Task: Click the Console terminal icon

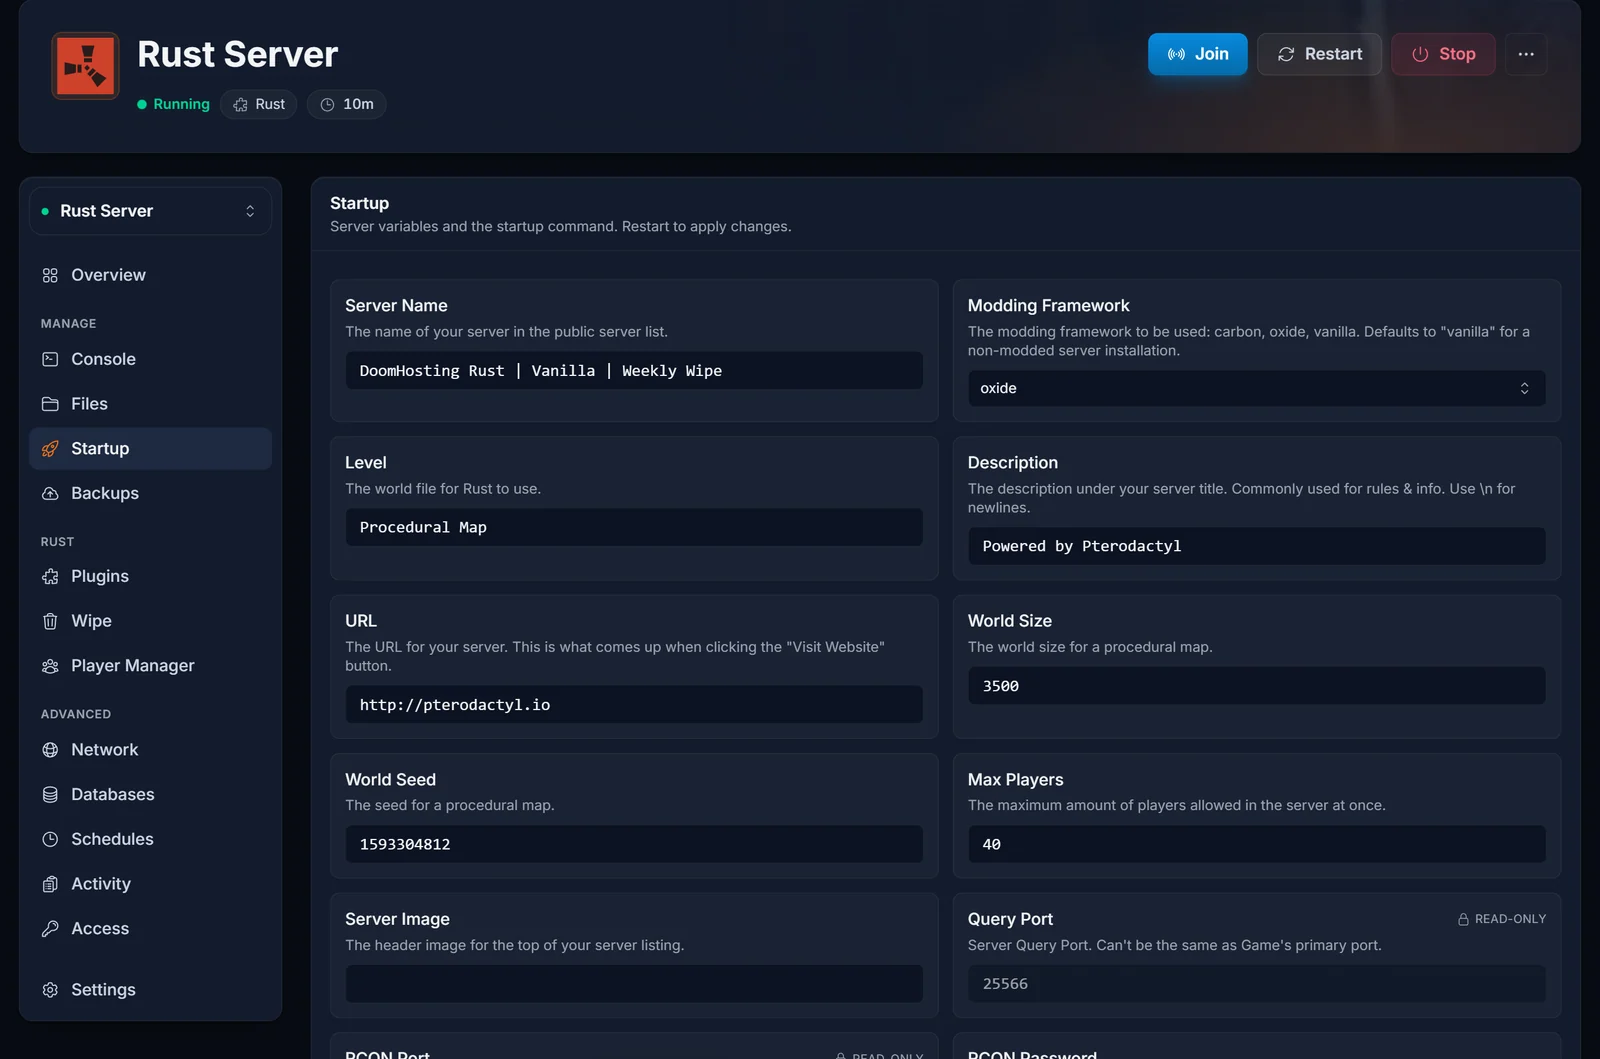Action: [x=50, y=359]
